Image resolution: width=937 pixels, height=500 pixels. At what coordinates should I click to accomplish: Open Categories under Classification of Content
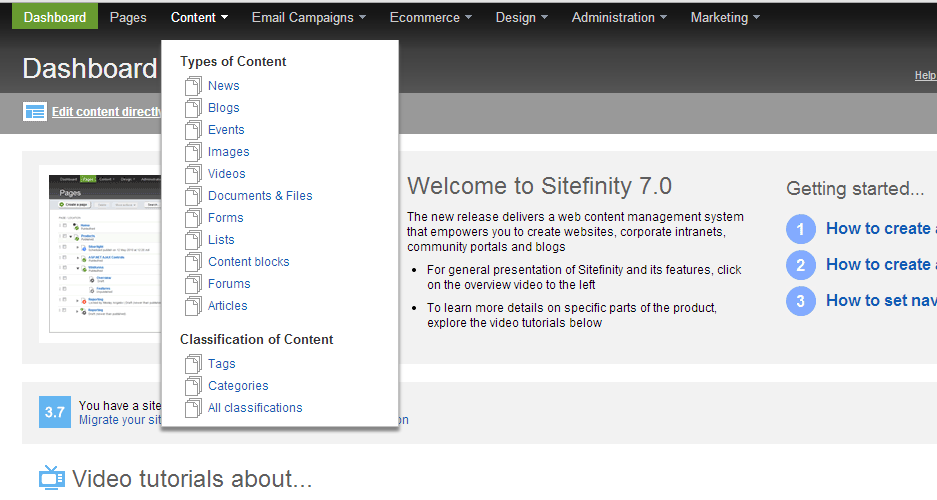pyautogui.click(x=238, y=386)
